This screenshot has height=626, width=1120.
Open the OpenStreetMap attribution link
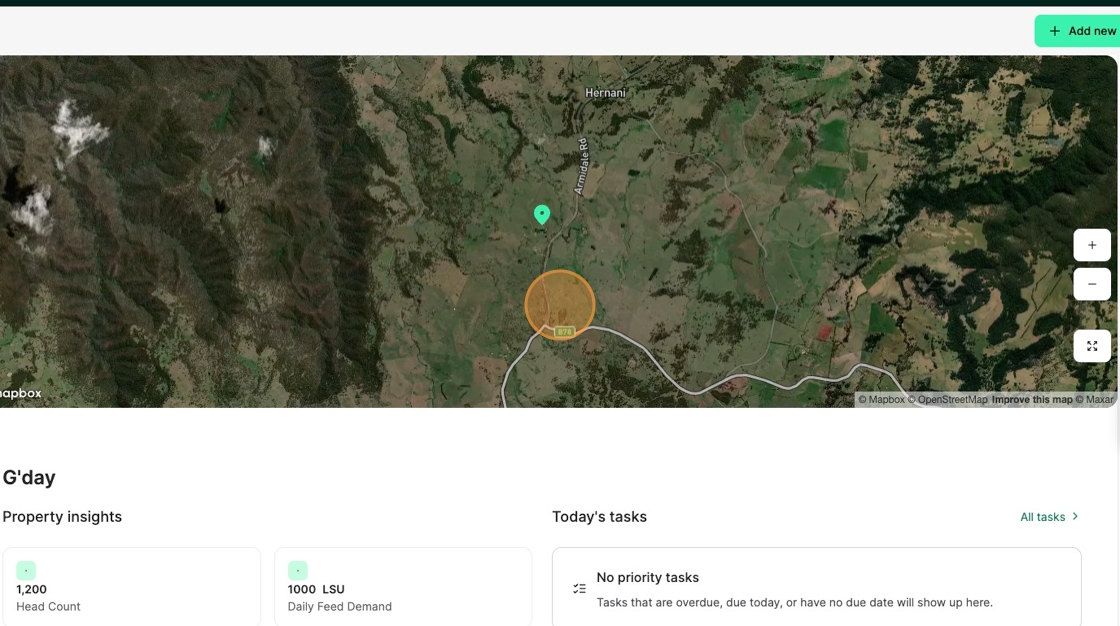[x=948, y=399]
